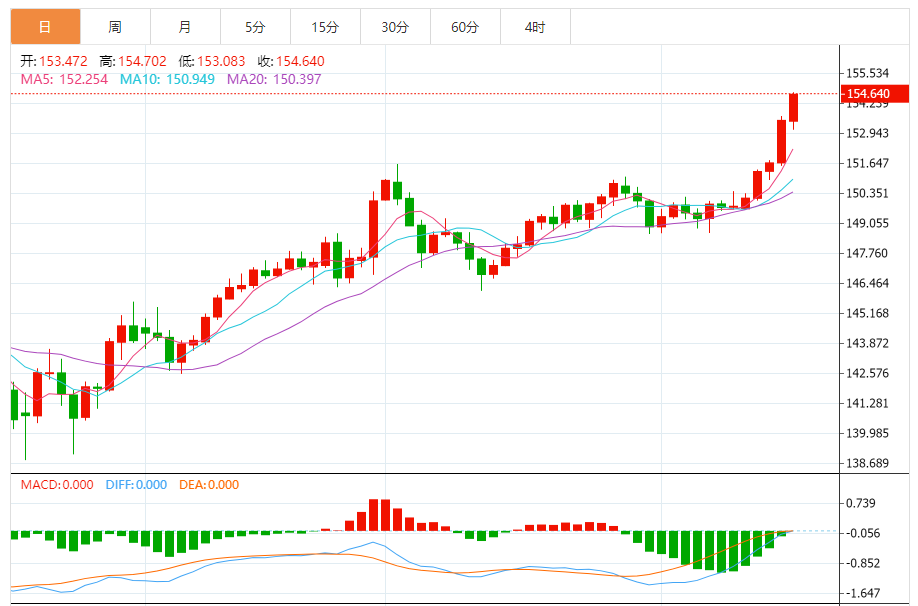Click the 152.943 price axis label
918x606 pixels.
[x=868, y=133]
